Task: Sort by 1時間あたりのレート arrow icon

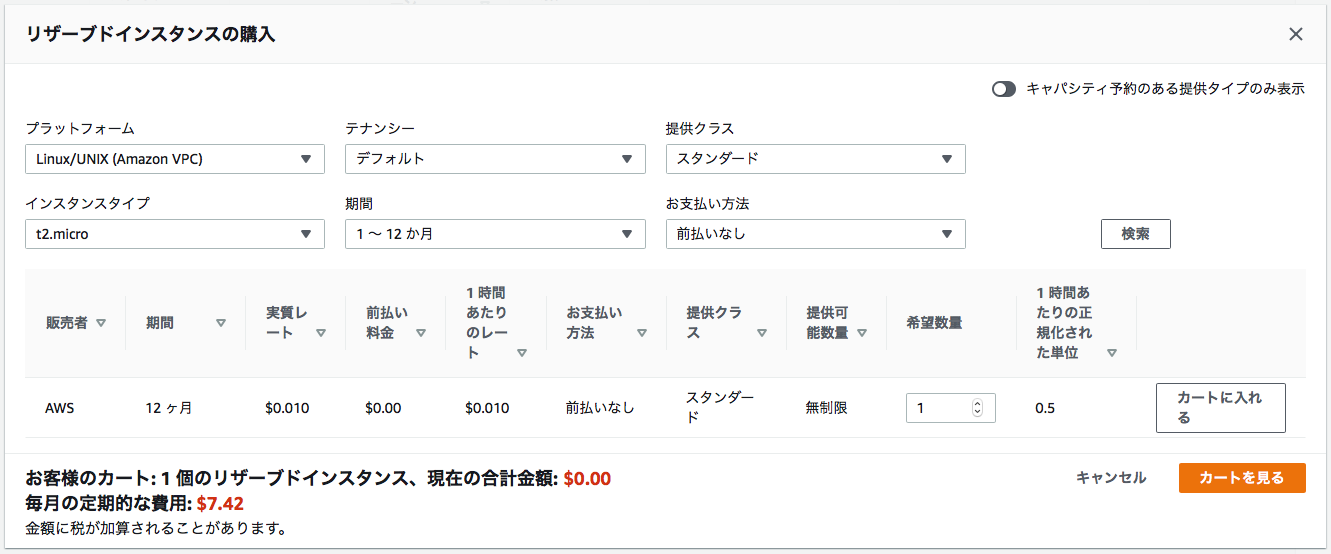Action: click(522, 353)
